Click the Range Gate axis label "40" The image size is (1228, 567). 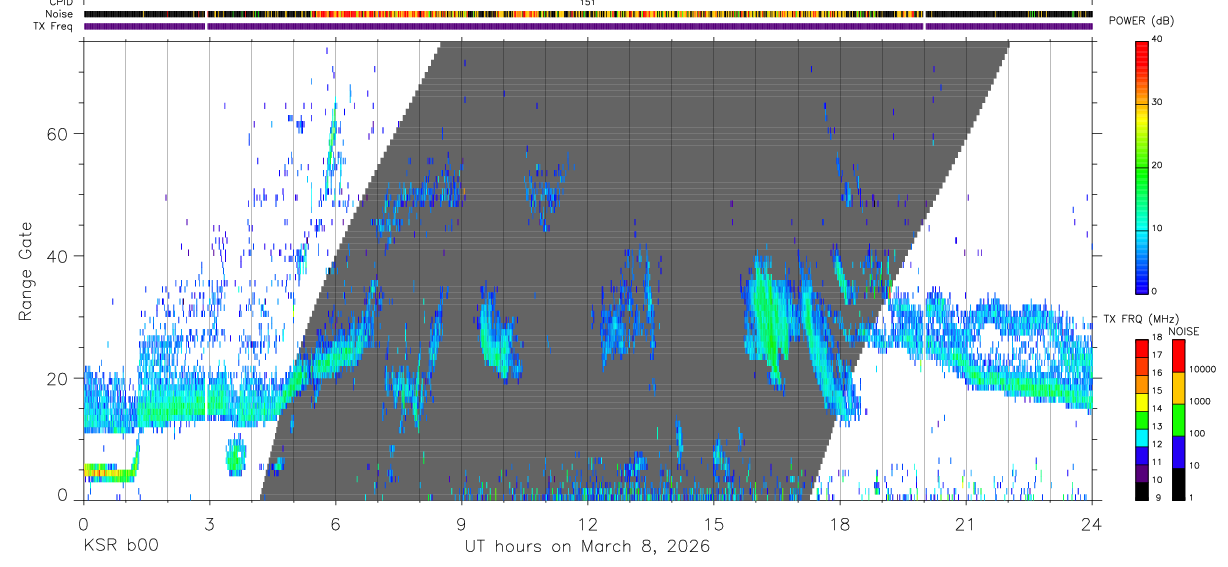click(58, 256)
